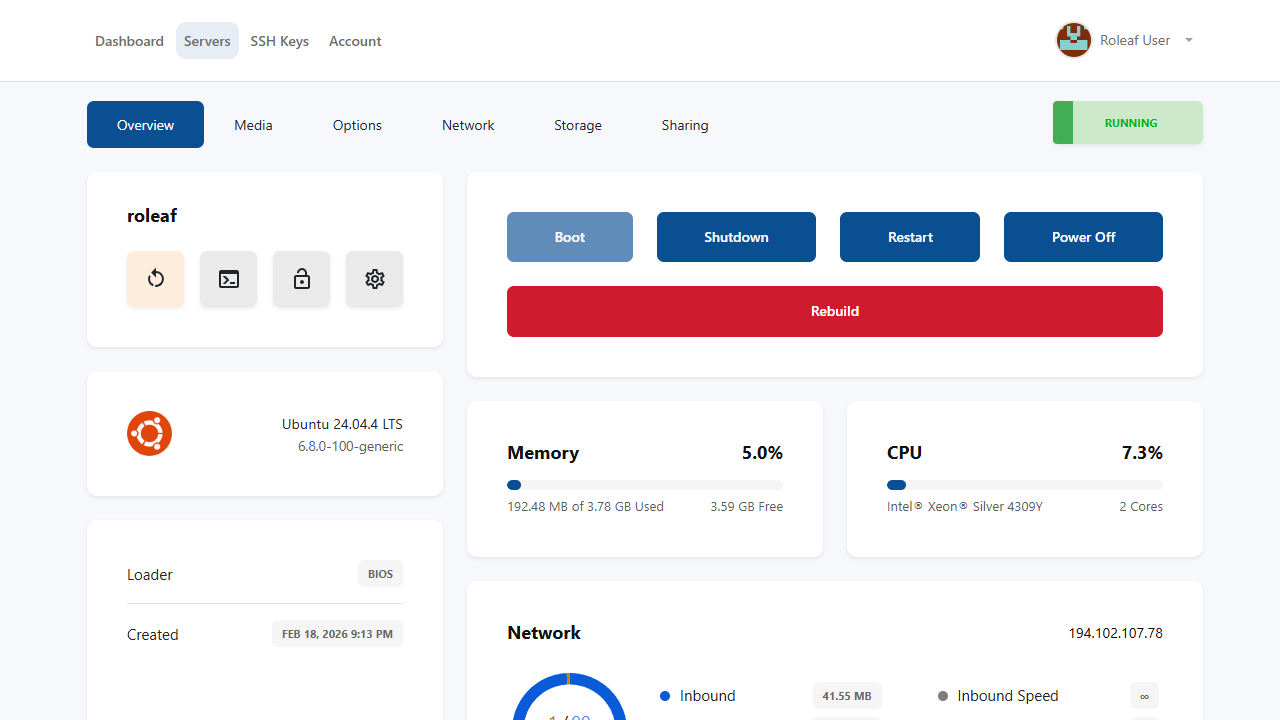
Task: Click the Boot button
Action: 569,237
